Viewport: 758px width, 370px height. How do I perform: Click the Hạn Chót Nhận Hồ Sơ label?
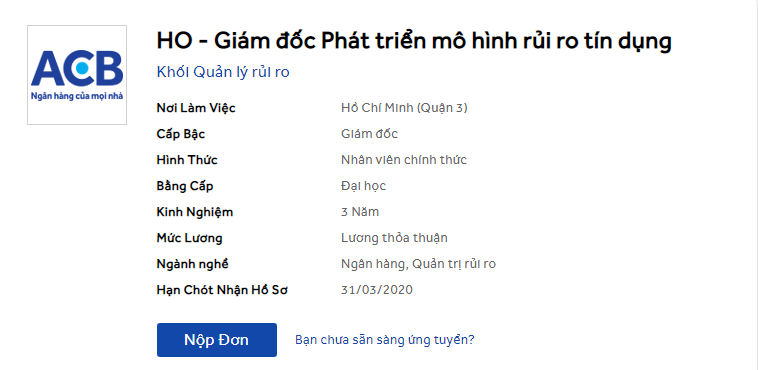coord(222,290)
